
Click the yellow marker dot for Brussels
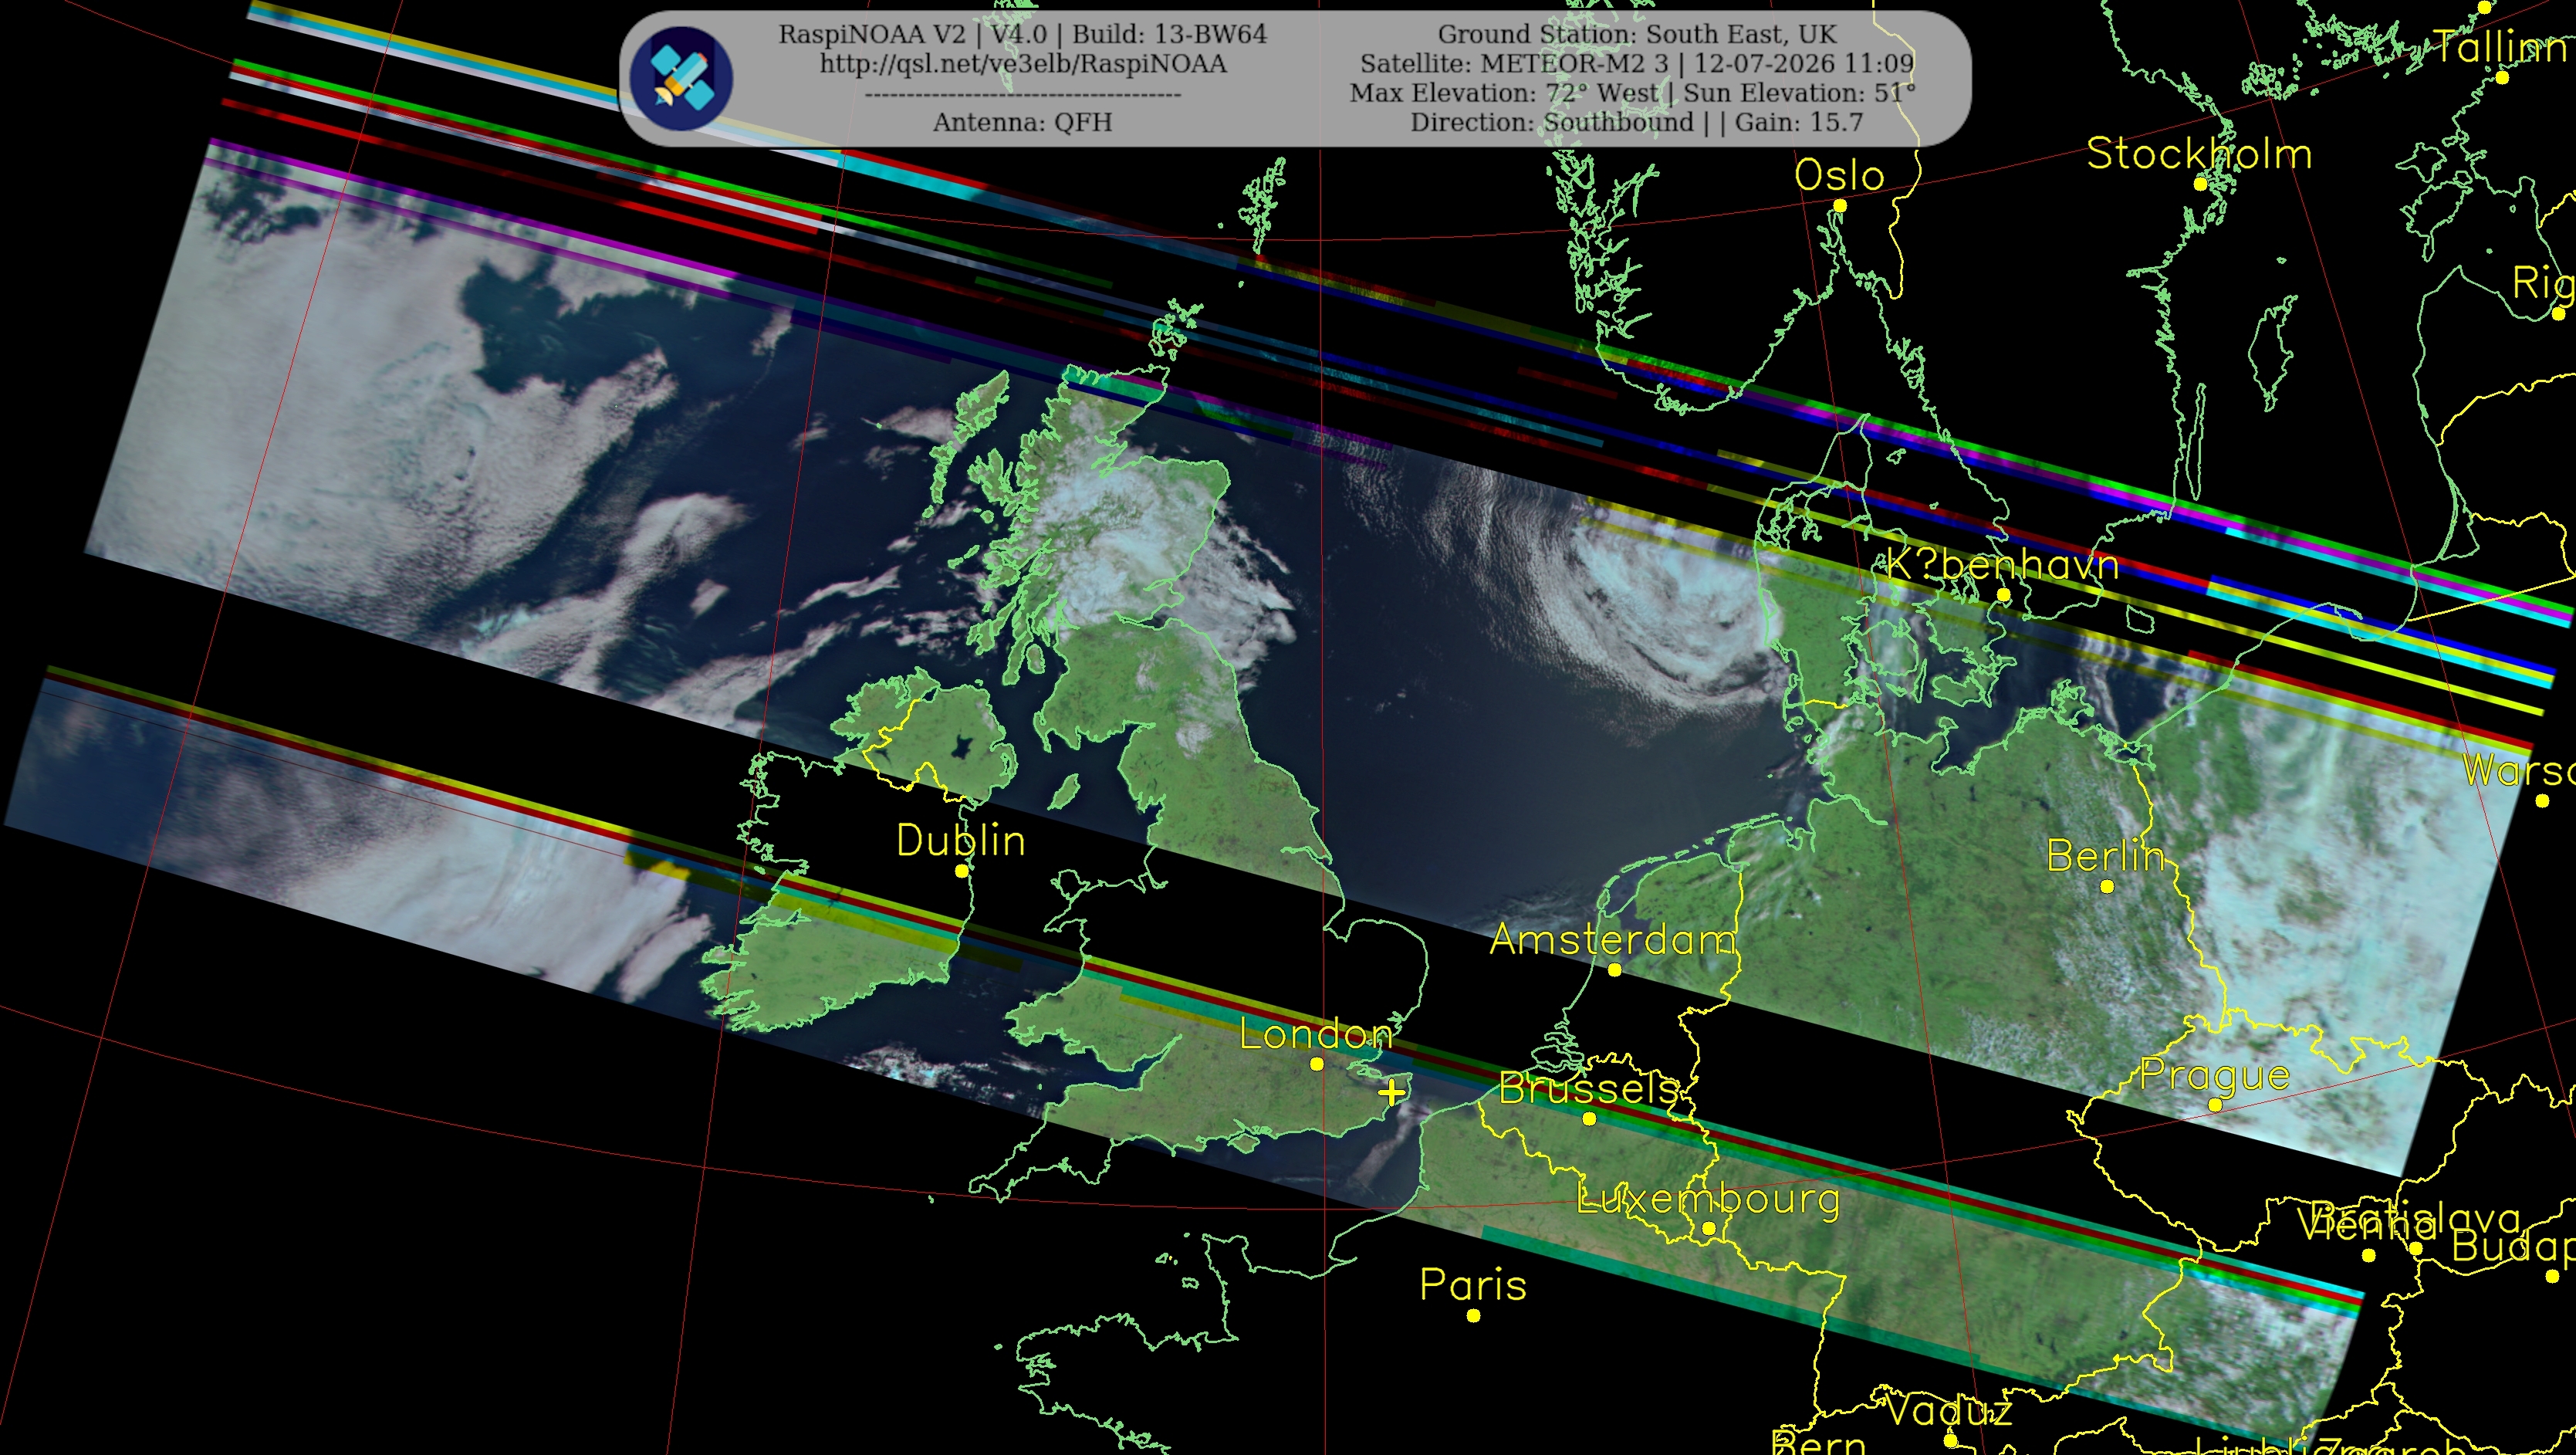[x=1589, y=1119]
